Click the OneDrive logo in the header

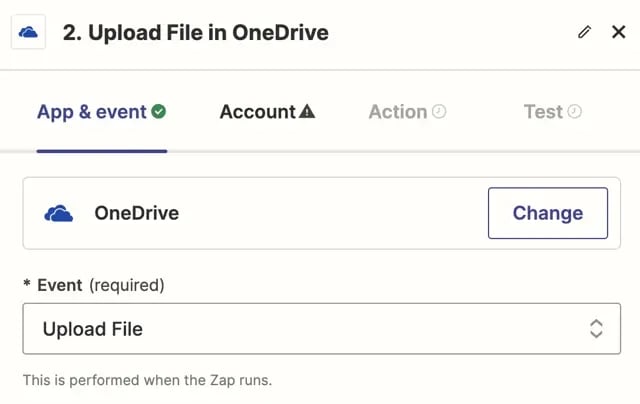(28, 32)
